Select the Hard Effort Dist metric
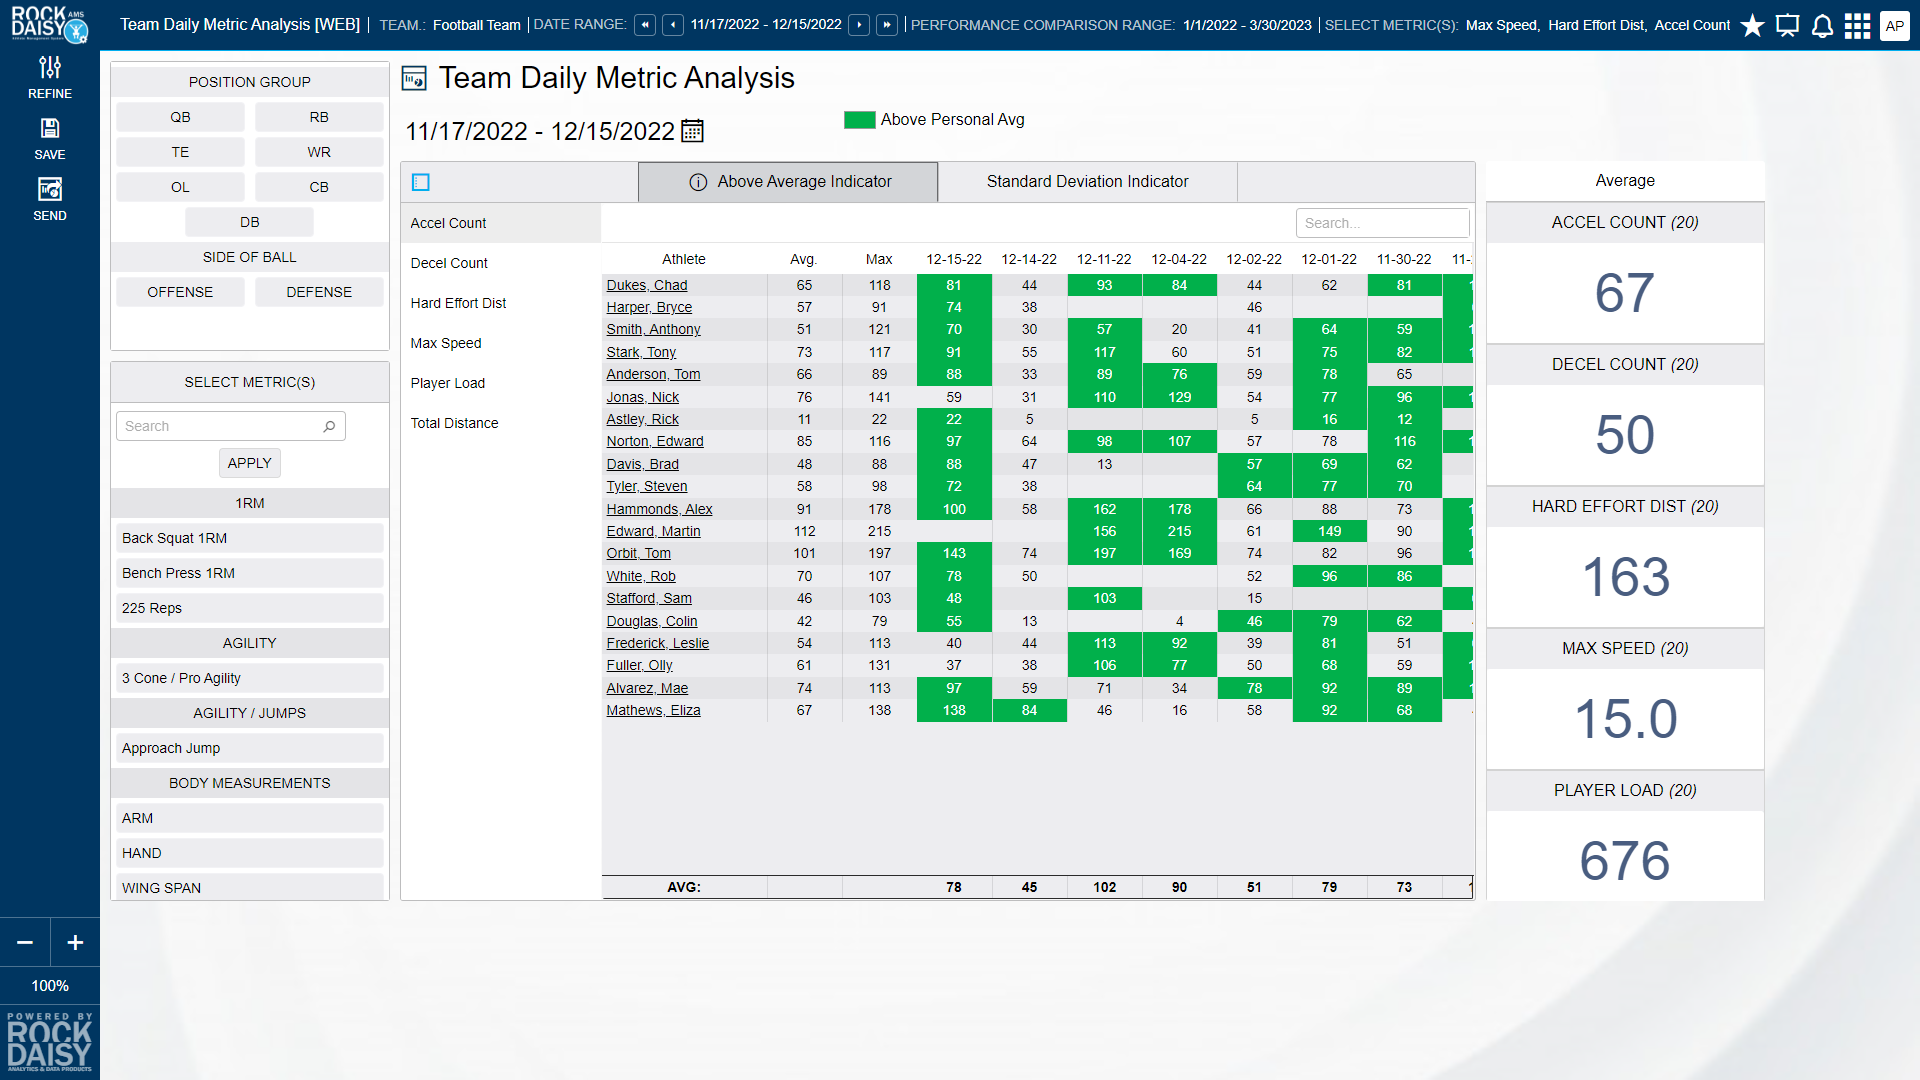The width and height of the screenshot is (1920, 1080). [458, 303]
